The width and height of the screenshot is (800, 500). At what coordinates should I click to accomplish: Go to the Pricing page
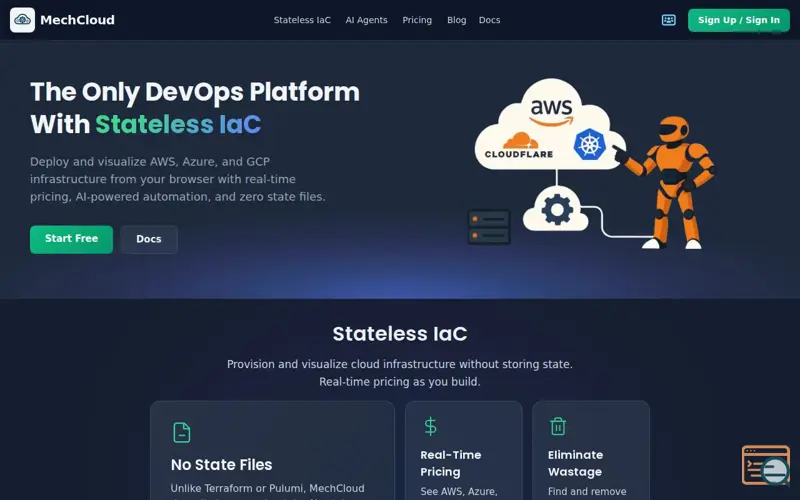(x=417, y=20)
